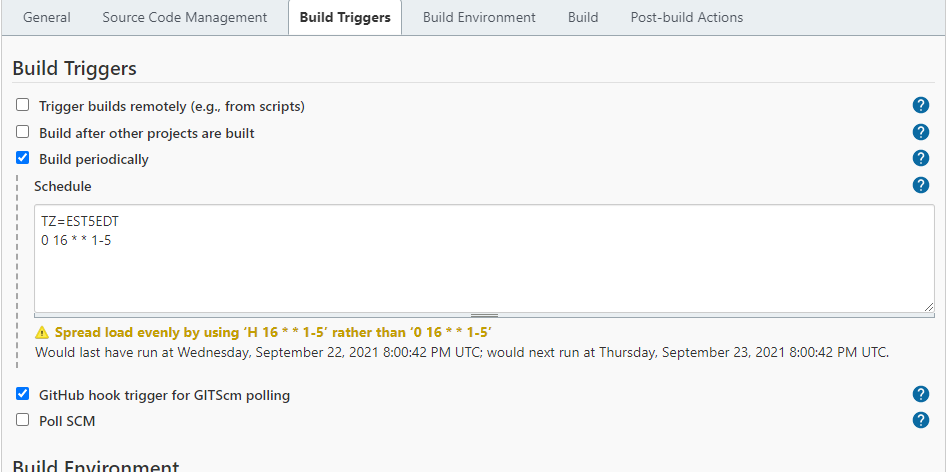Enable Trigger builds remotely checkbox
Viewport: 948px width, 472px height.
click(x=22, y=105)
